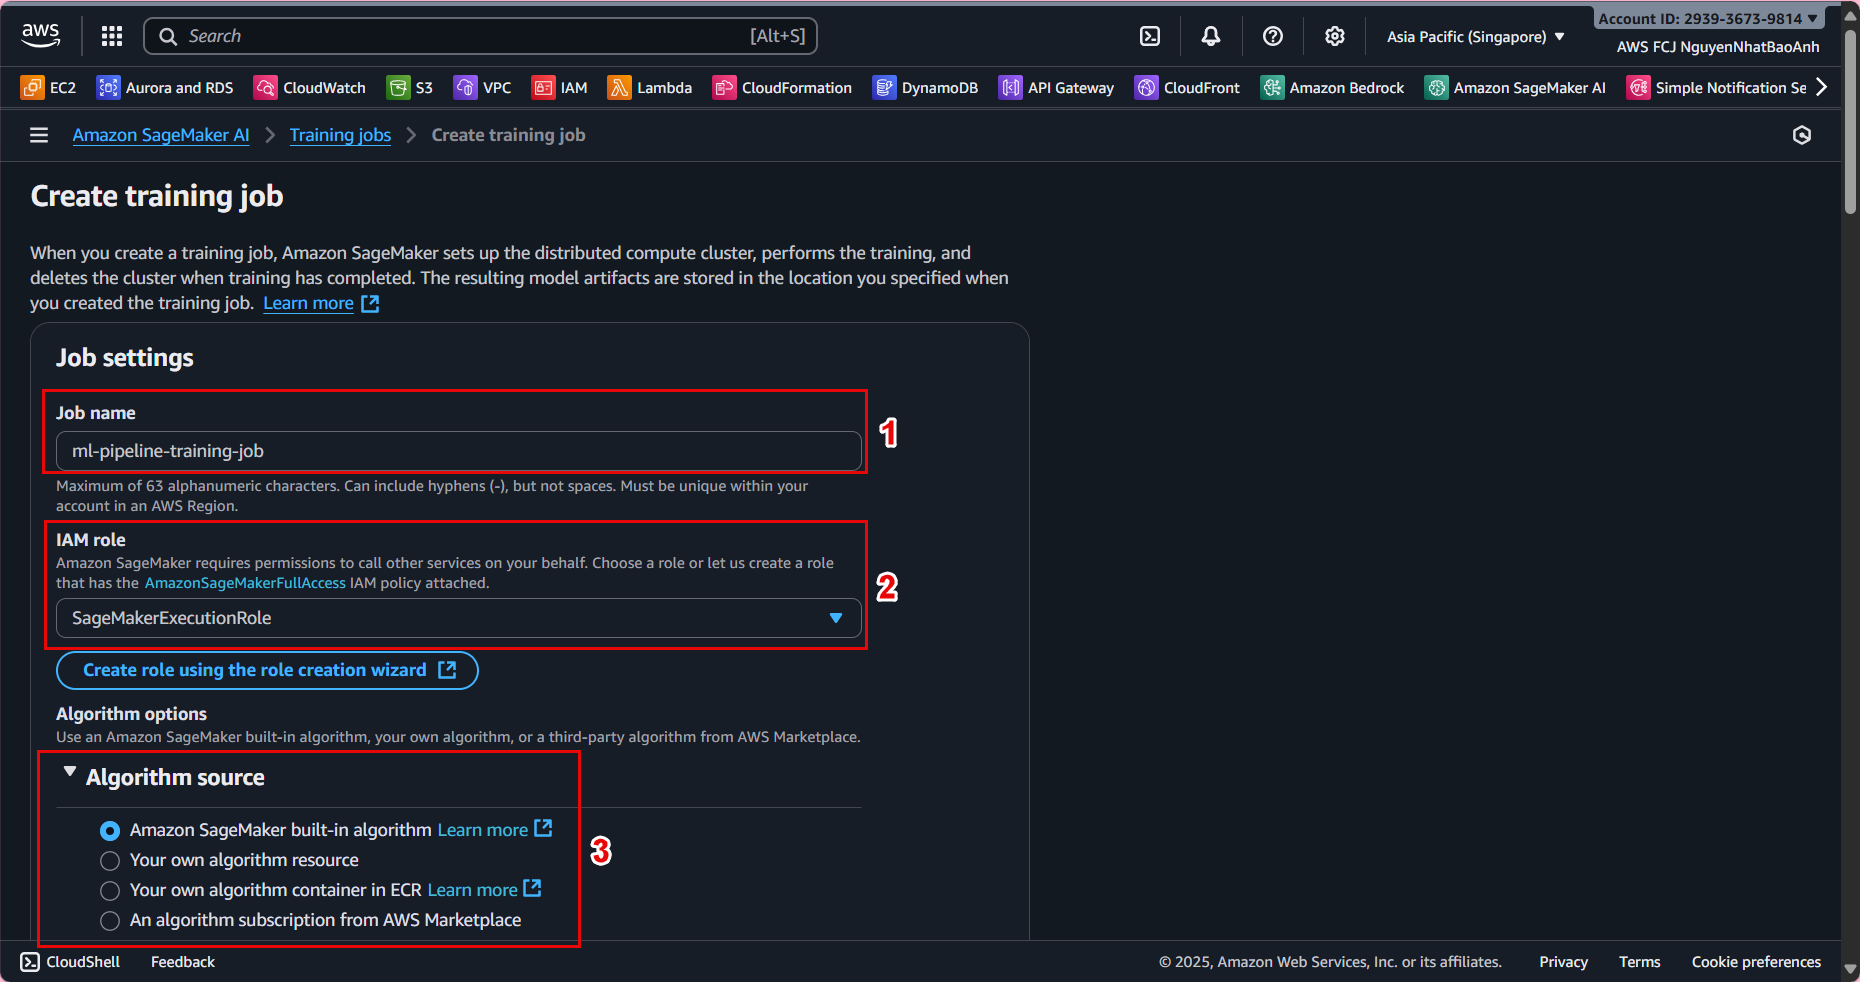Open Amazon Bedrock shortcut
The image size is (1860, 982).
coord(1332,88)
